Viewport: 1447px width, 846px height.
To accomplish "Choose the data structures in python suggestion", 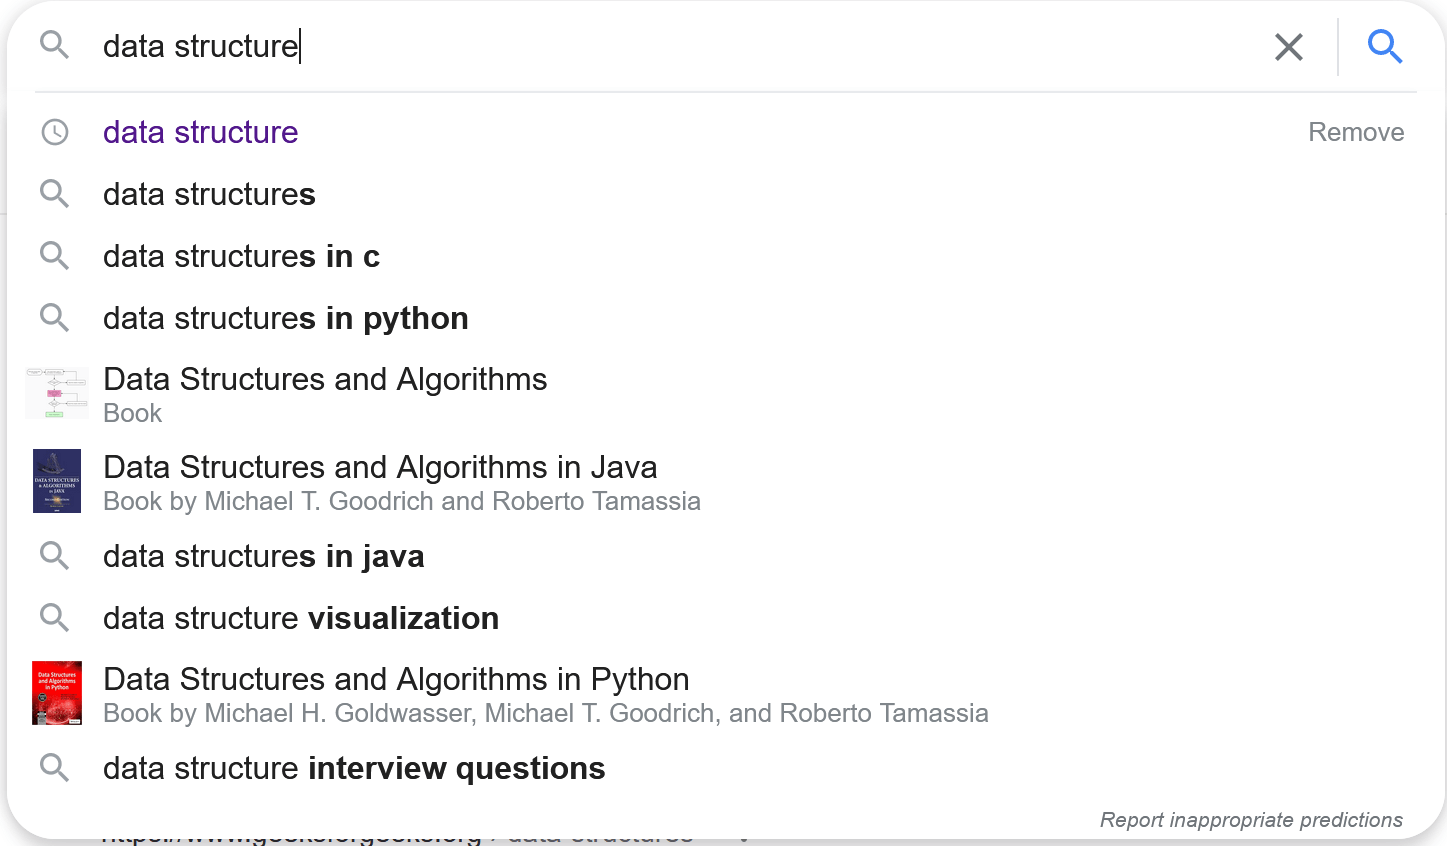I will 285,318.
